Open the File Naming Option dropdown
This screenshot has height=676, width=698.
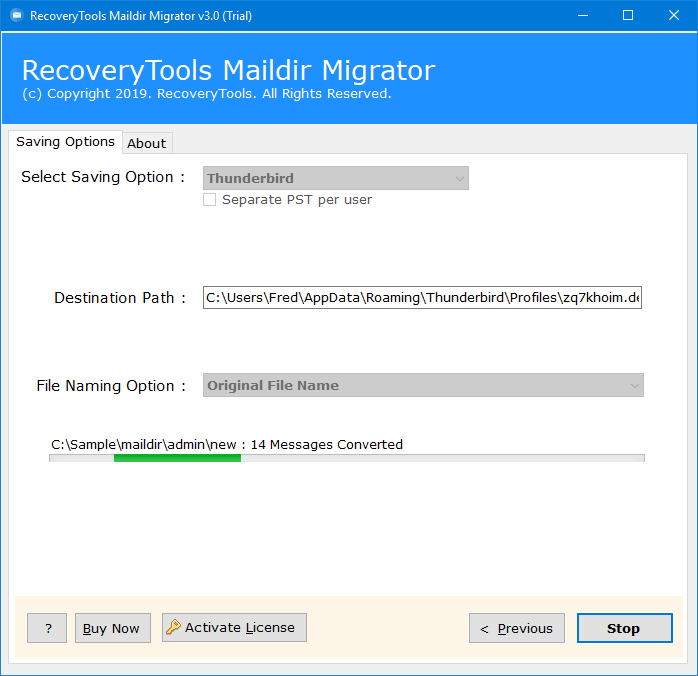pos(423,385)
